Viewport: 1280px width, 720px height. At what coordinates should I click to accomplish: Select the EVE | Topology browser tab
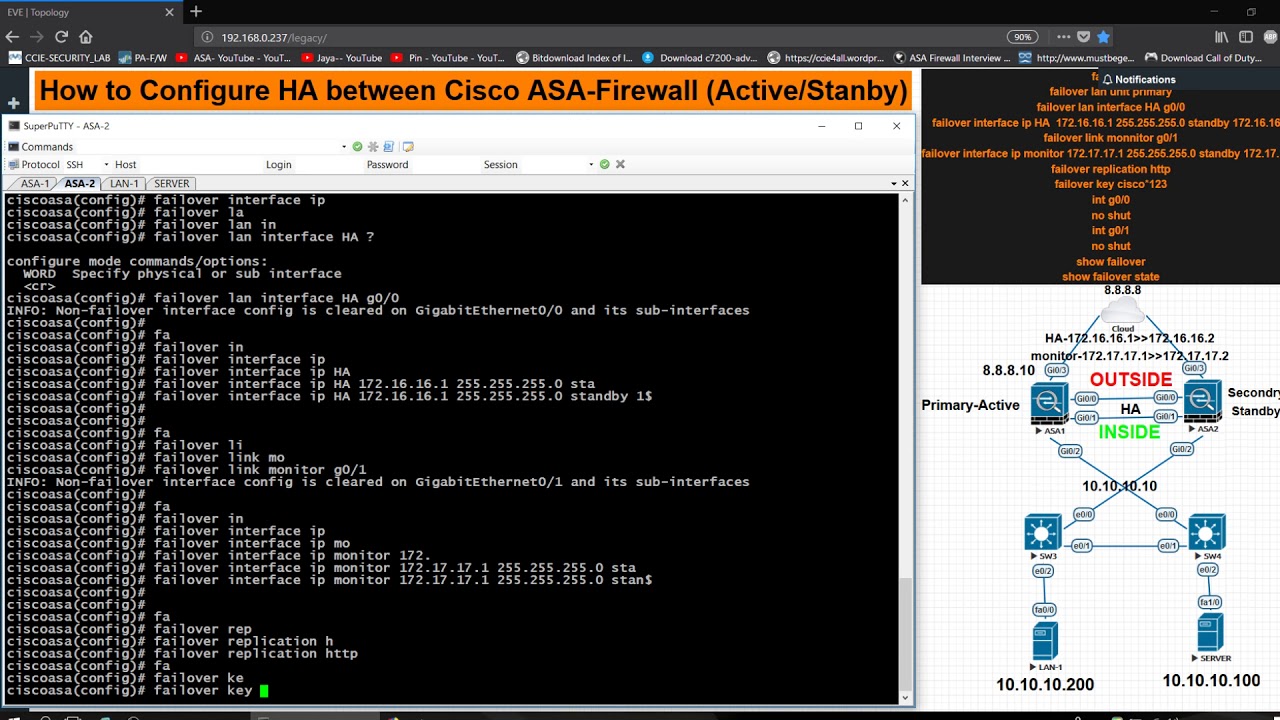85,12
